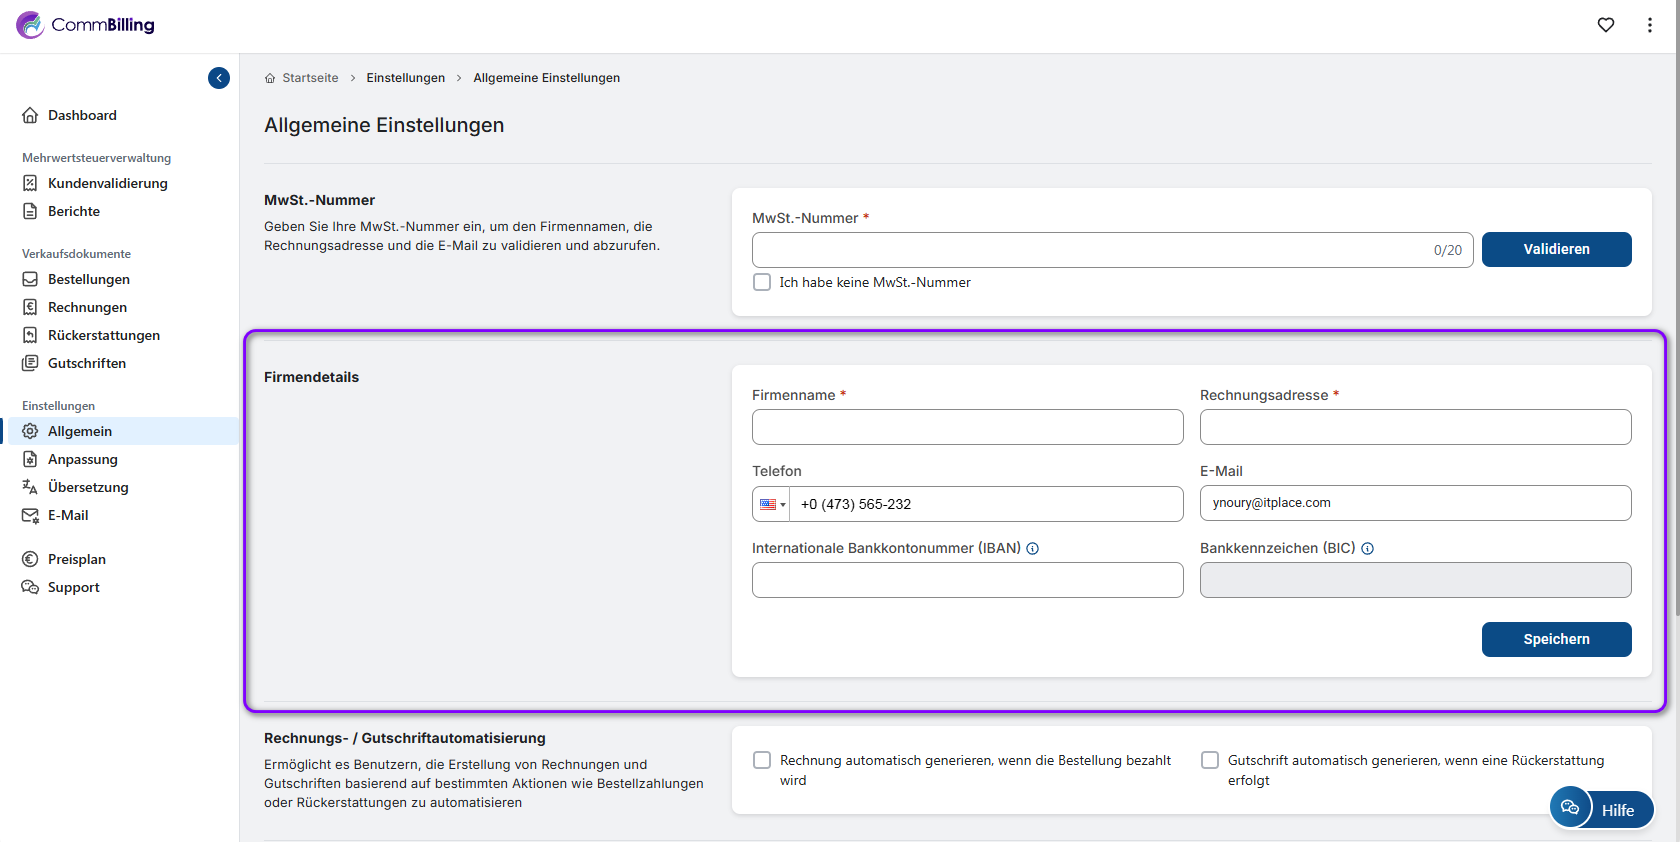Focus the IBAN input field
Screen dimensions: 1680x842
coord(968,580)
